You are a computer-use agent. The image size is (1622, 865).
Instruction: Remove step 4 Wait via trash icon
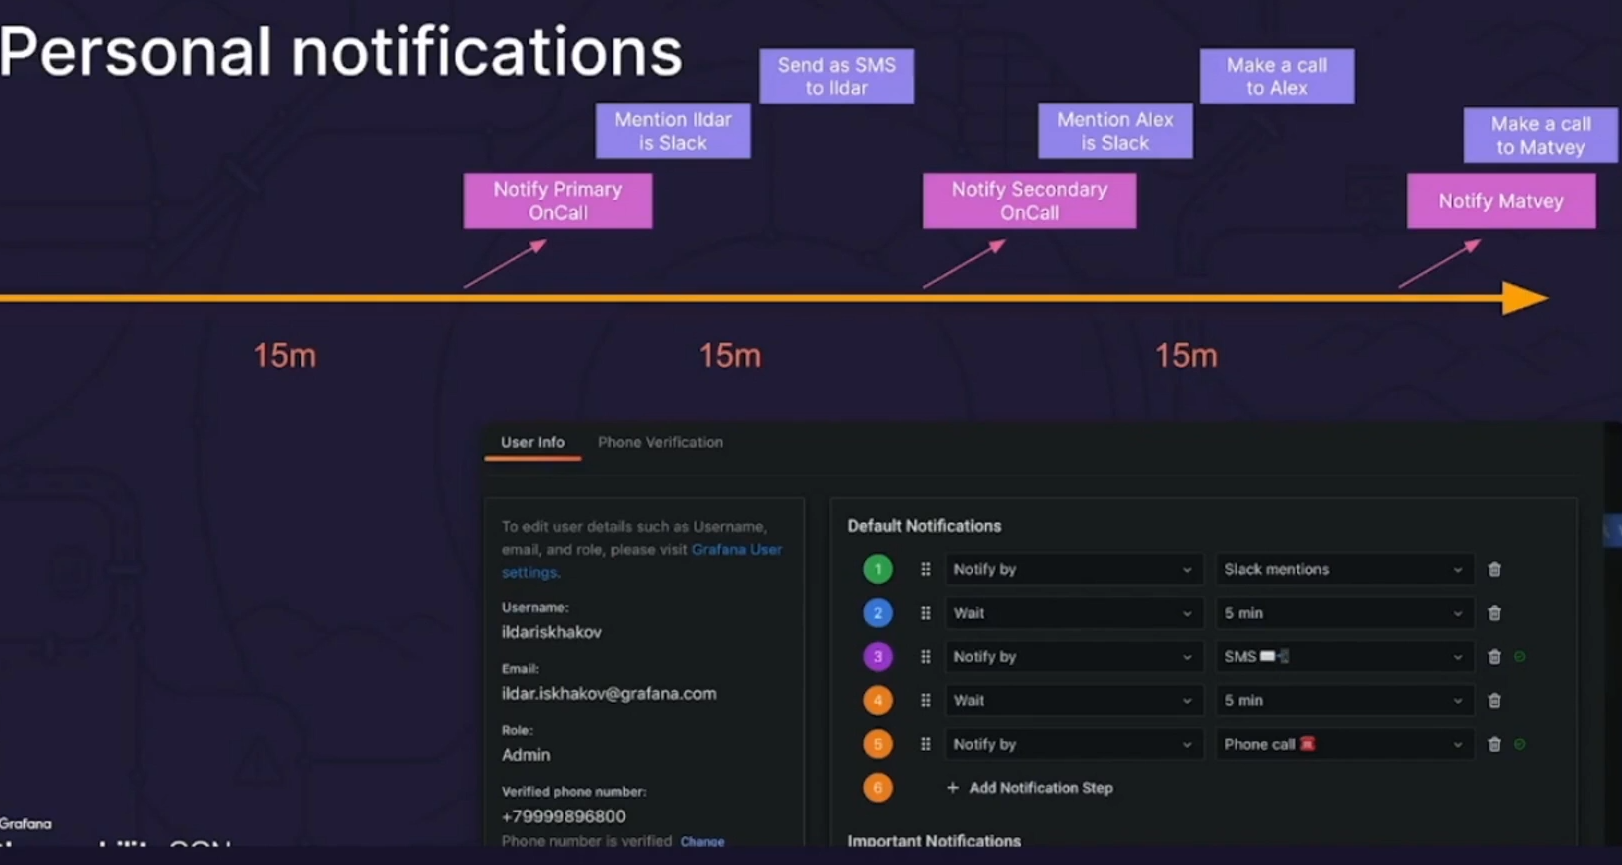(x=1494, y=701)
